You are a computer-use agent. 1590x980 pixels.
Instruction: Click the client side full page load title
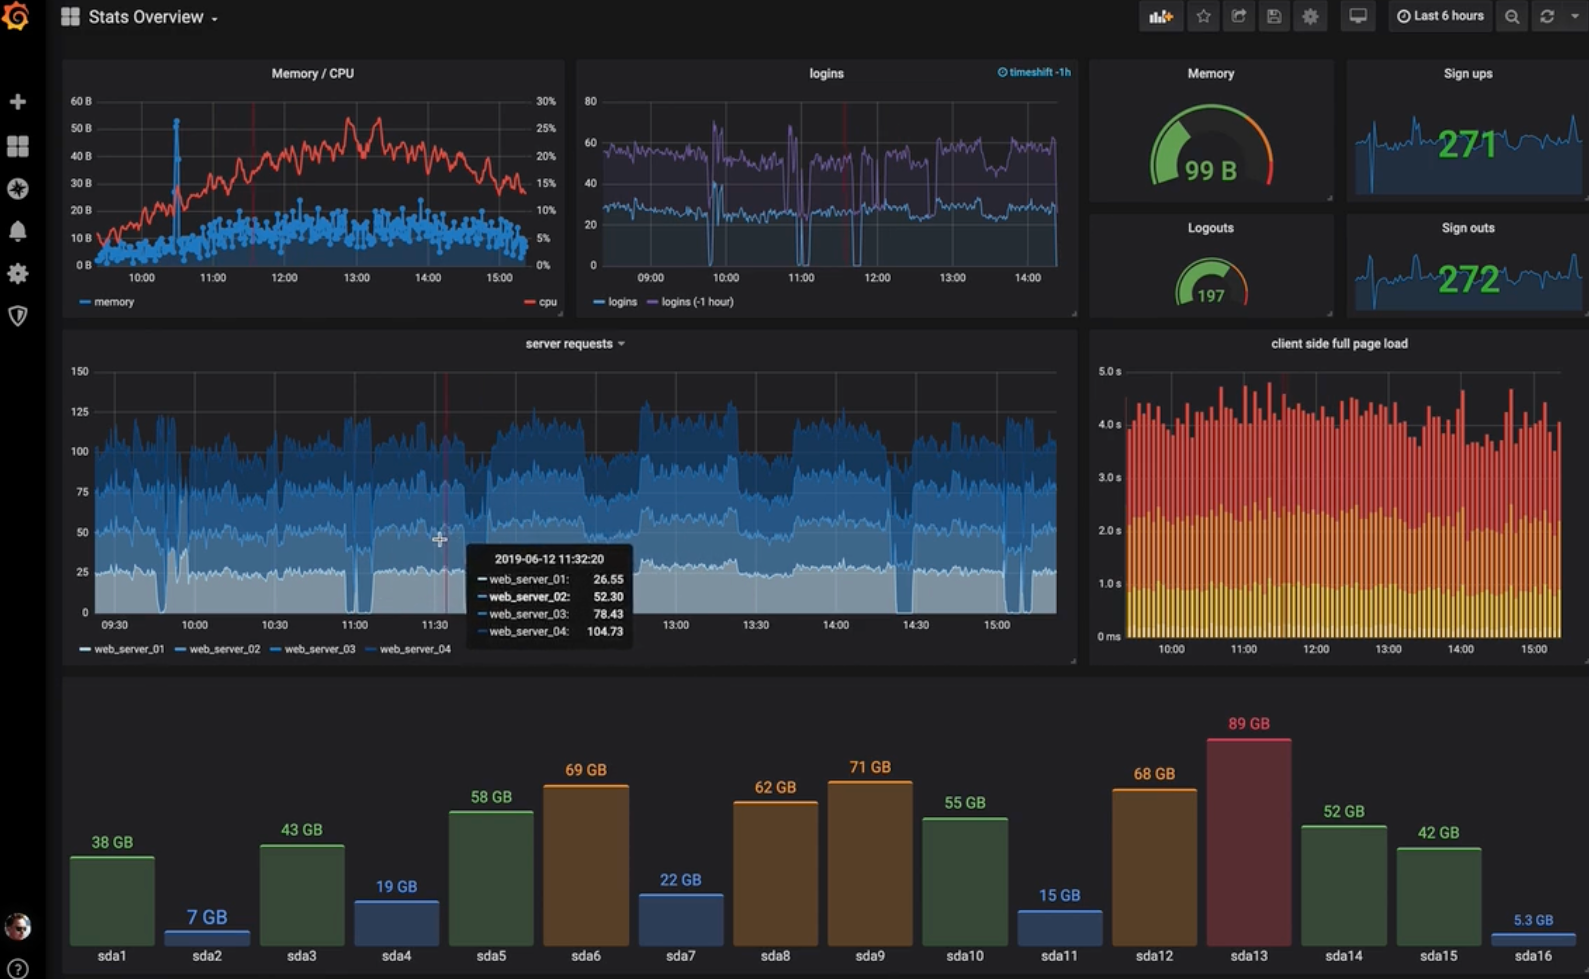[1338, 344]
